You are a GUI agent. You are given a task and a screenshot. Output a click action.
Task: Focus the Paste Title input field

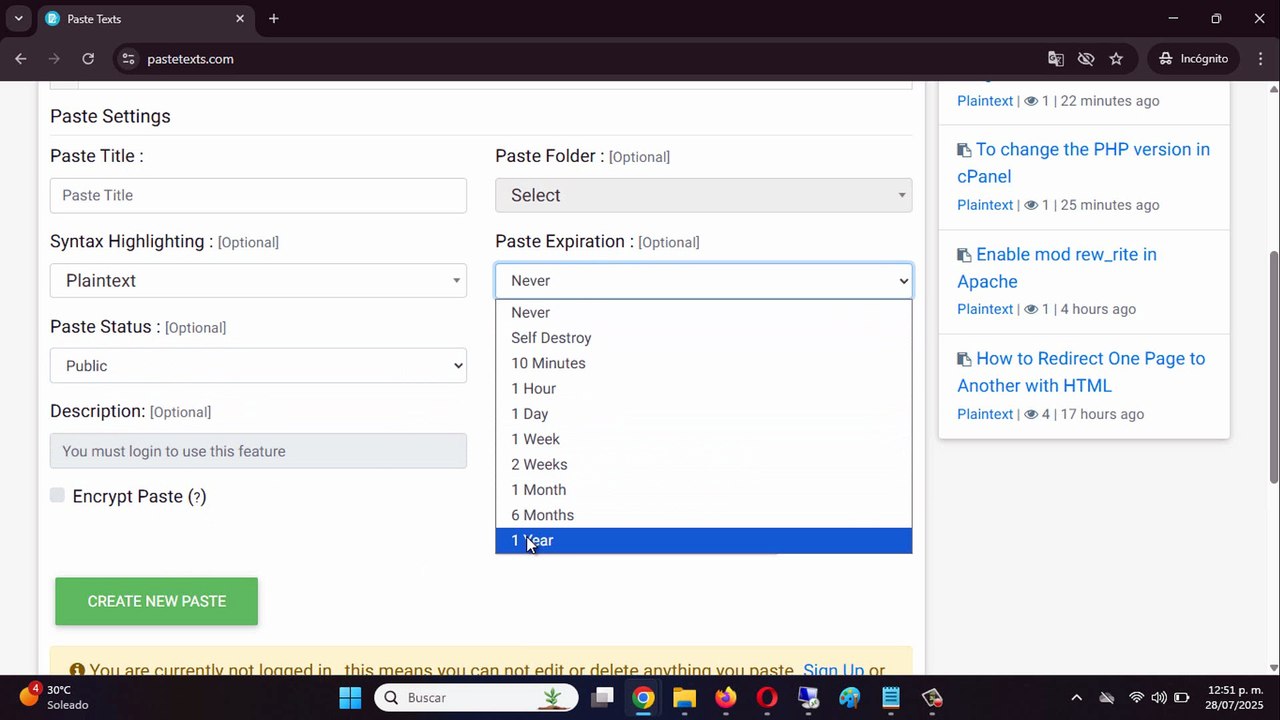click(x=258, y=195)
